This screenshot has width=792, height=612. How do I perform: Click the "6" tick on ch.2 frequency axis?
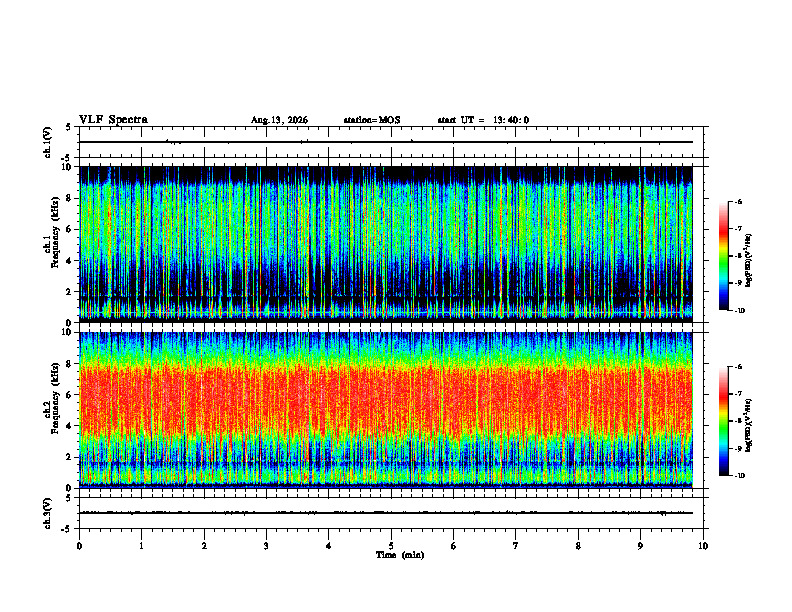[71, 395]
